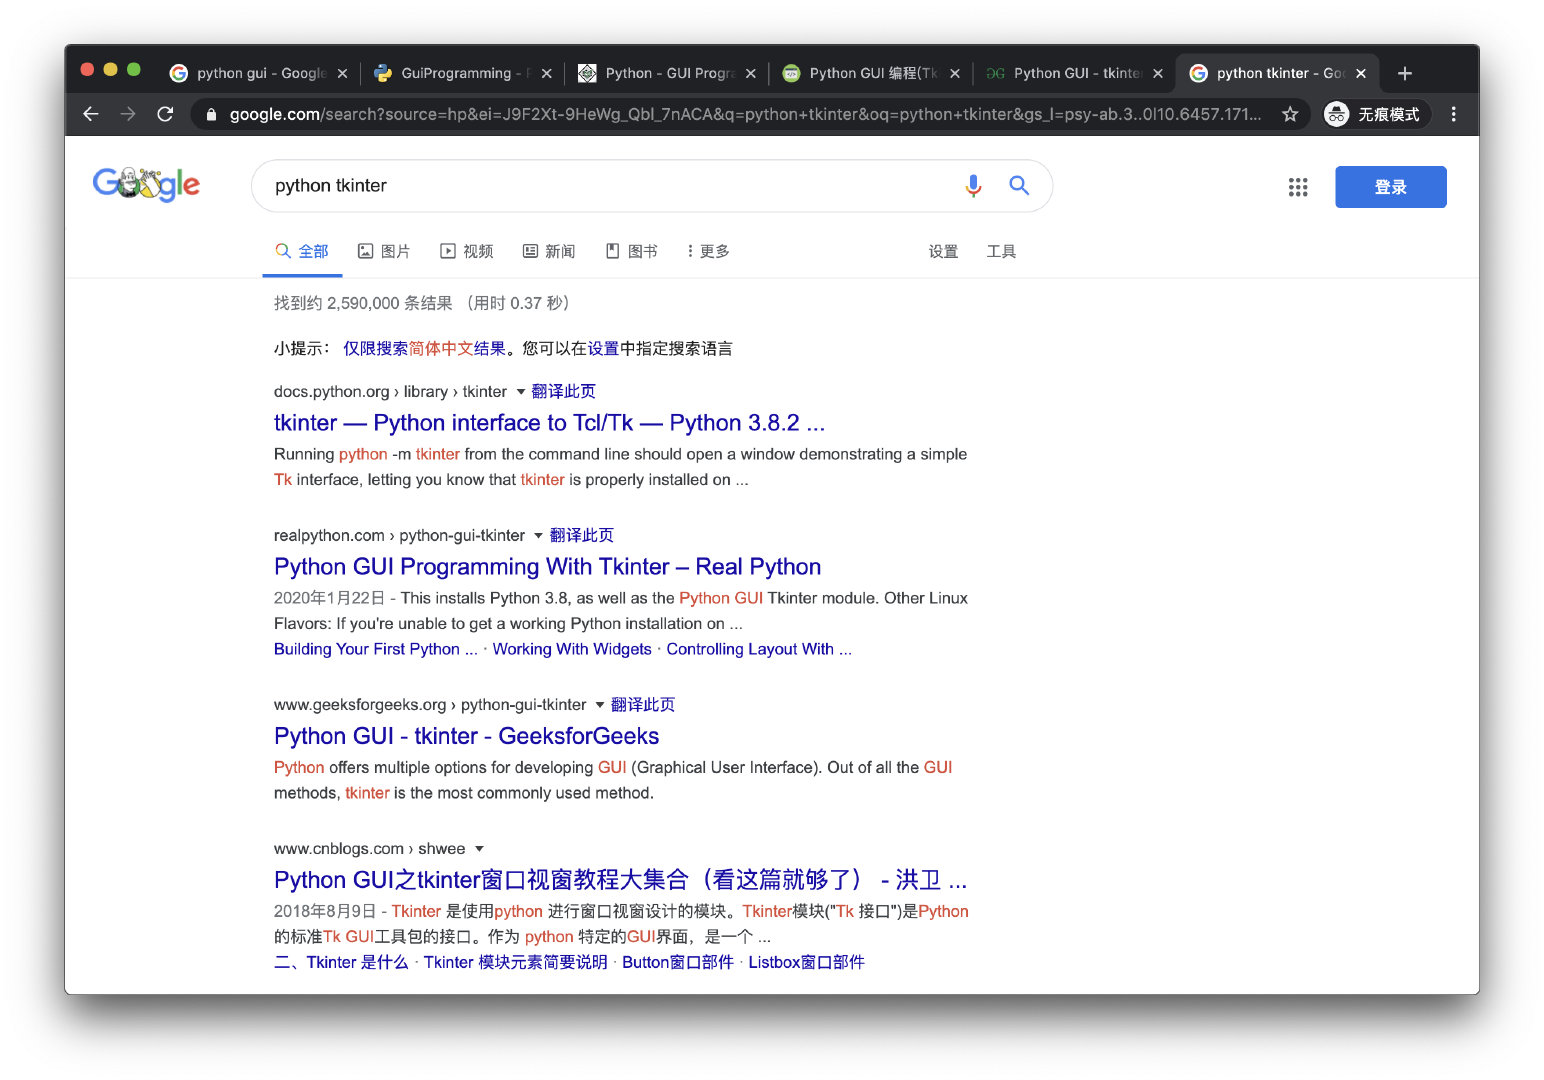Click the address bar URL
This screenshot has height=1080, width=1544.
coord(745,114)
